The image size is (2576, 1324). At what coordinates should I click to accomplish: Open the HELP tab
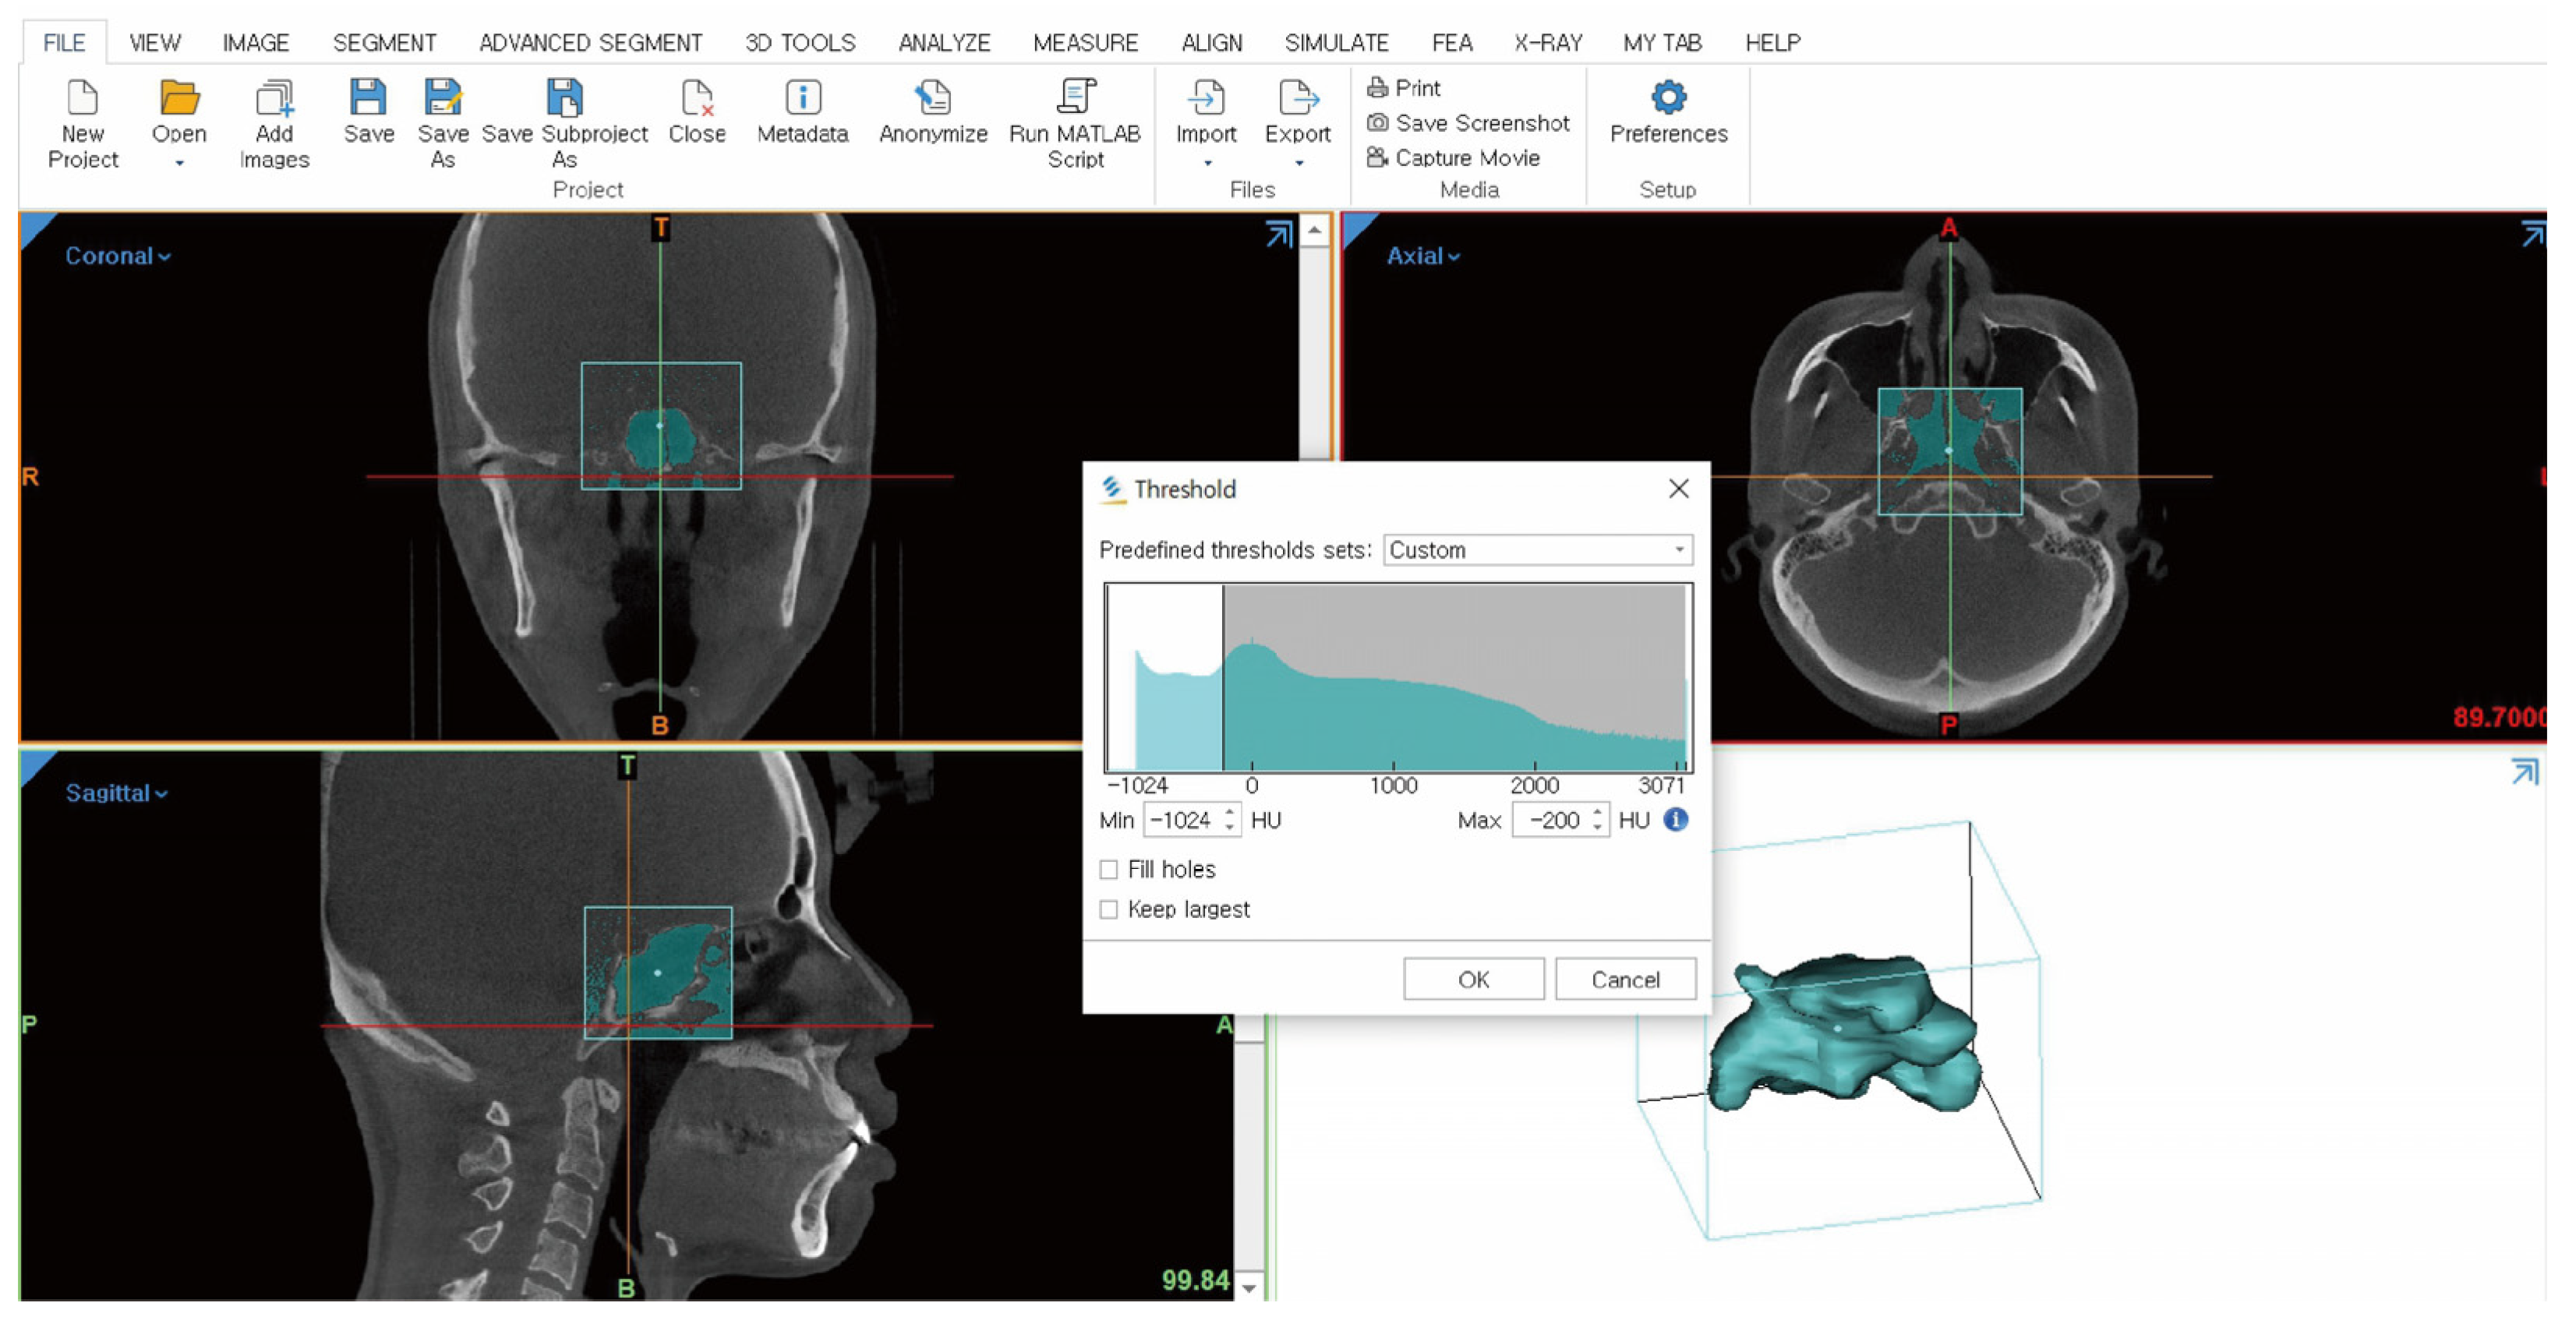(1772, 43)
